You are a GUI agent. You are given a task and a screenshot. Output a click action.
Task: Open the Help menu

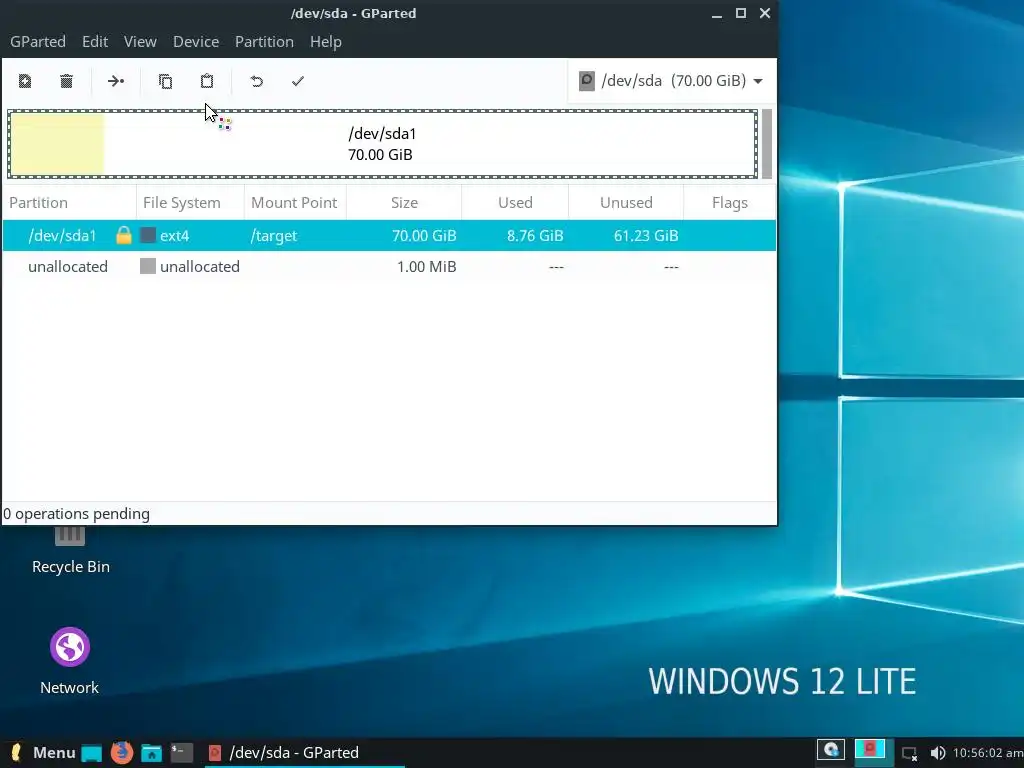click(x=325, y=42)
